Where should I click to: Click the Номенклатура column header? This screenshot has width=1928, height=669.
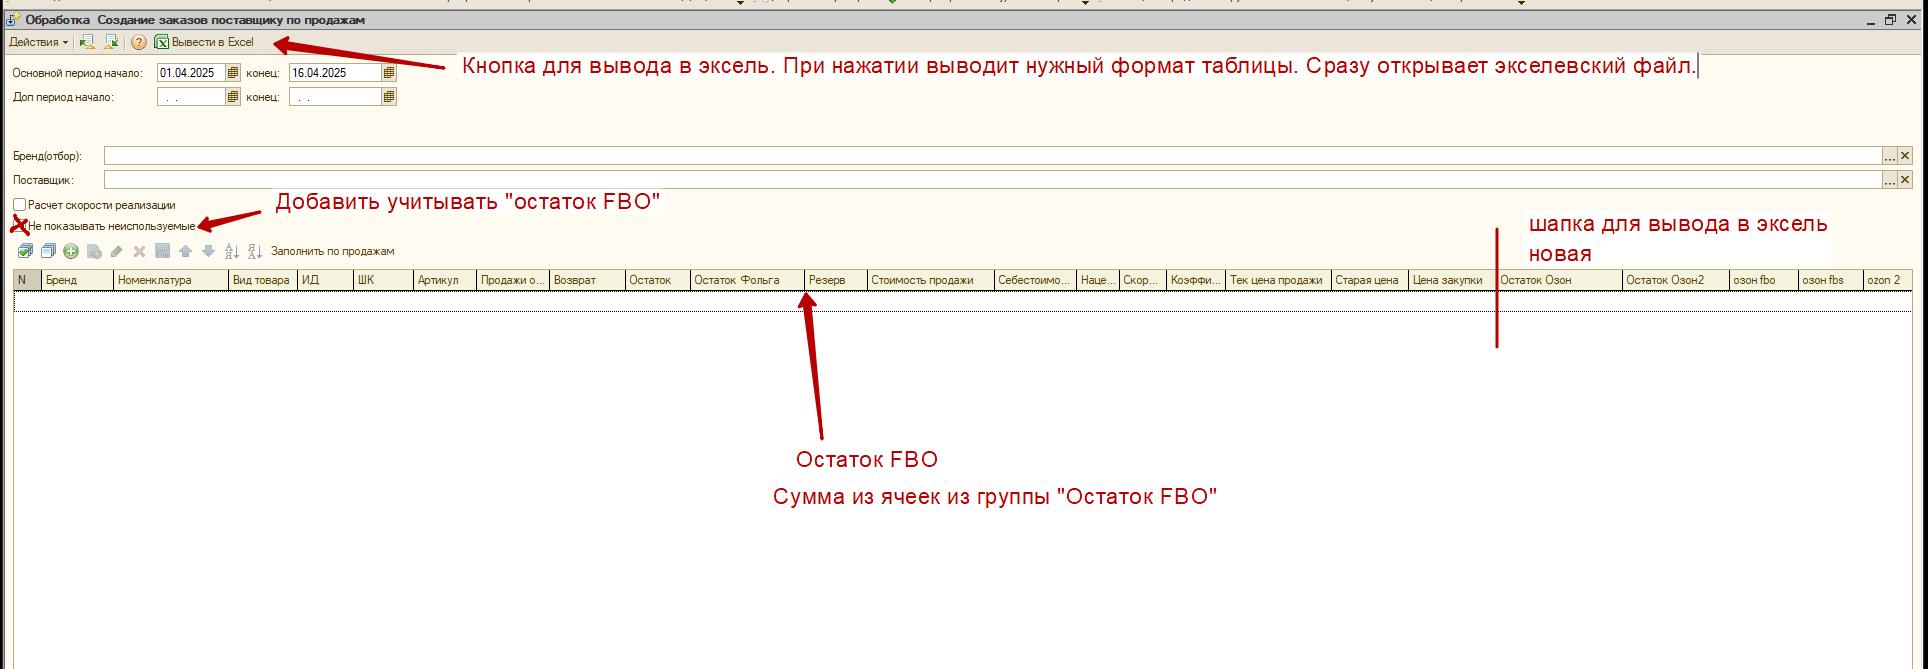[x=170, y=280]
